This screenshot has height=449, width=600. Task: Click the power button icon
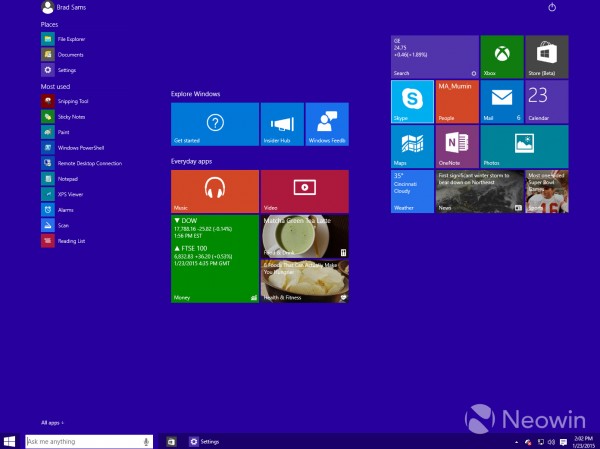[x=552, y=8]
